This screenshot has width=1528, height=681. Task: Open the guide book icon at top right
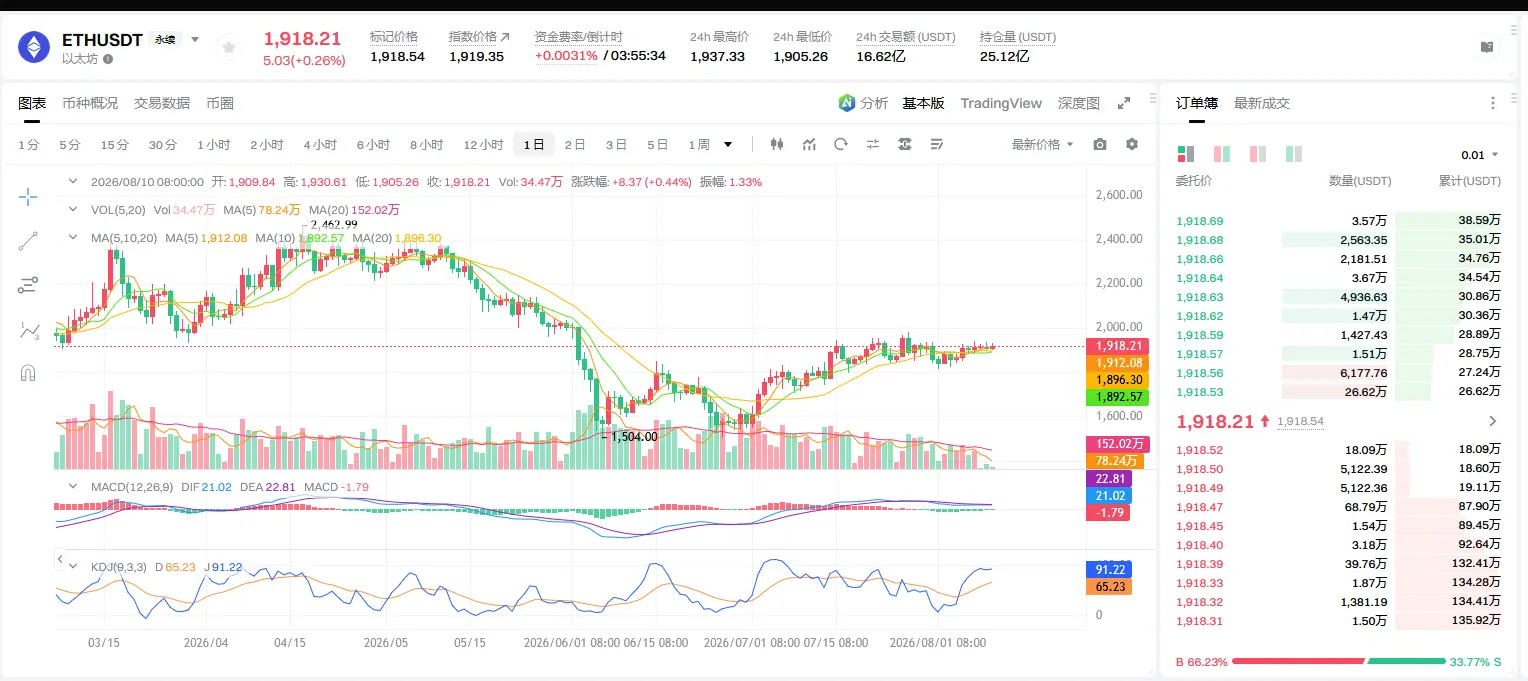coord(1487,47)
